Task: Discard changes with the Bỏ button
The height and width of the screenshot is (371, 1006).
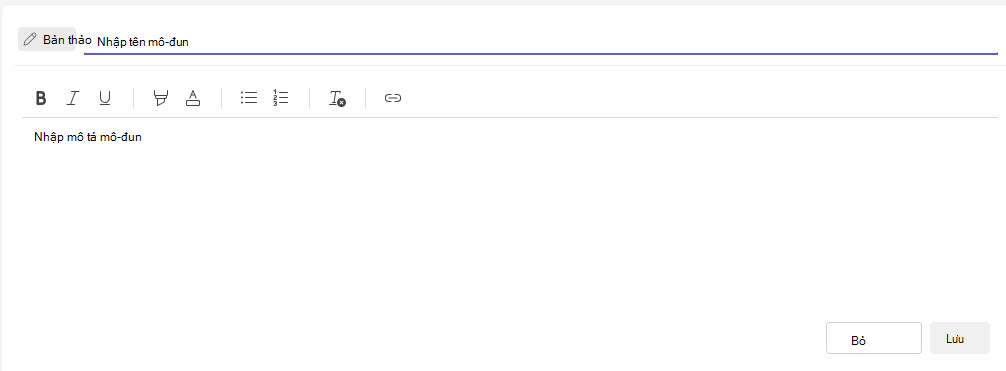Action: pyautogui.click(x=874, y=338)
